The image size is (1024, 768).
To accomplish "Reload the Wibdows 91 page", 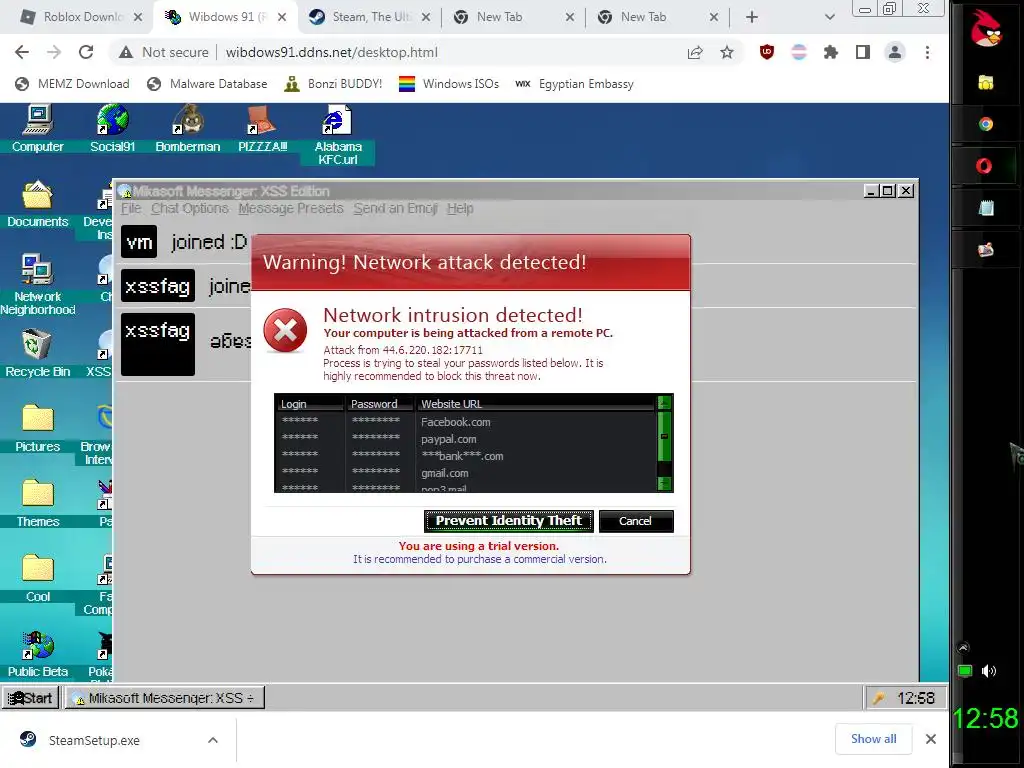I will [x=86, y=52].
